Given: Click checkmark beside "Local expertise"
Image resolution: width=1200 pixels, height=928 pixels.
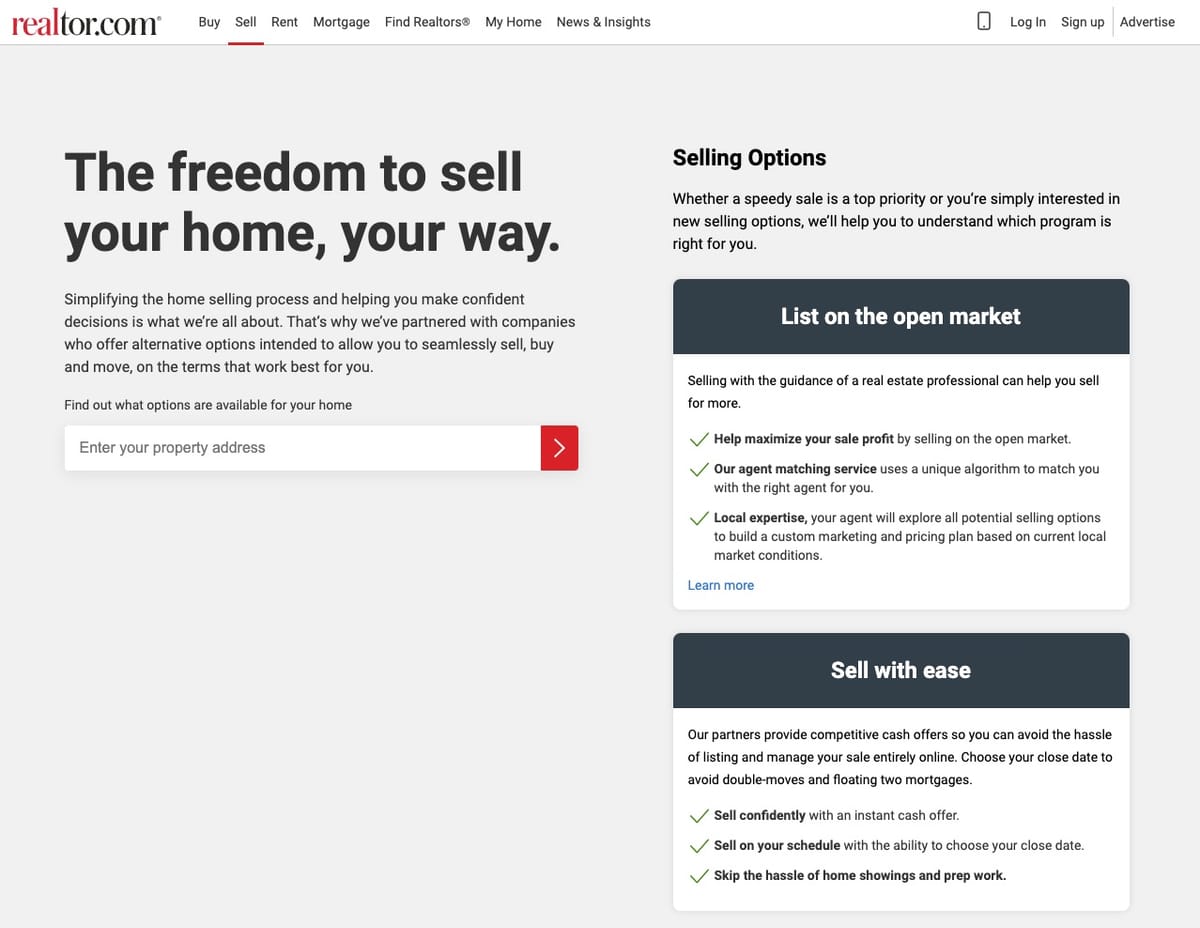Looking at the screenshot, I should (x=699, y=519).
